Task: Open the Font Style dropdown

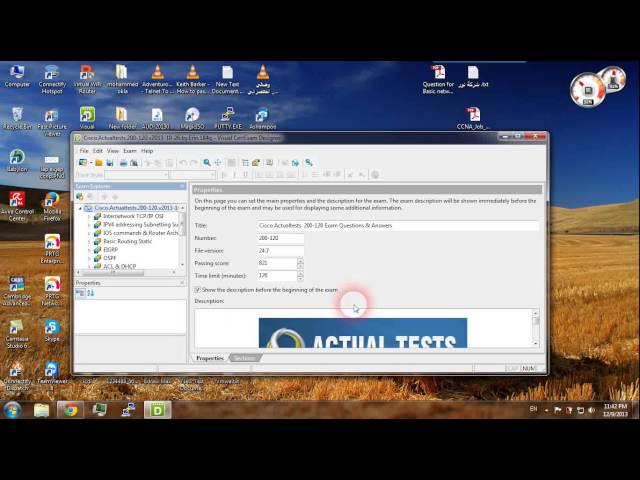Action: pyautogui.click(x=166, y=175)
